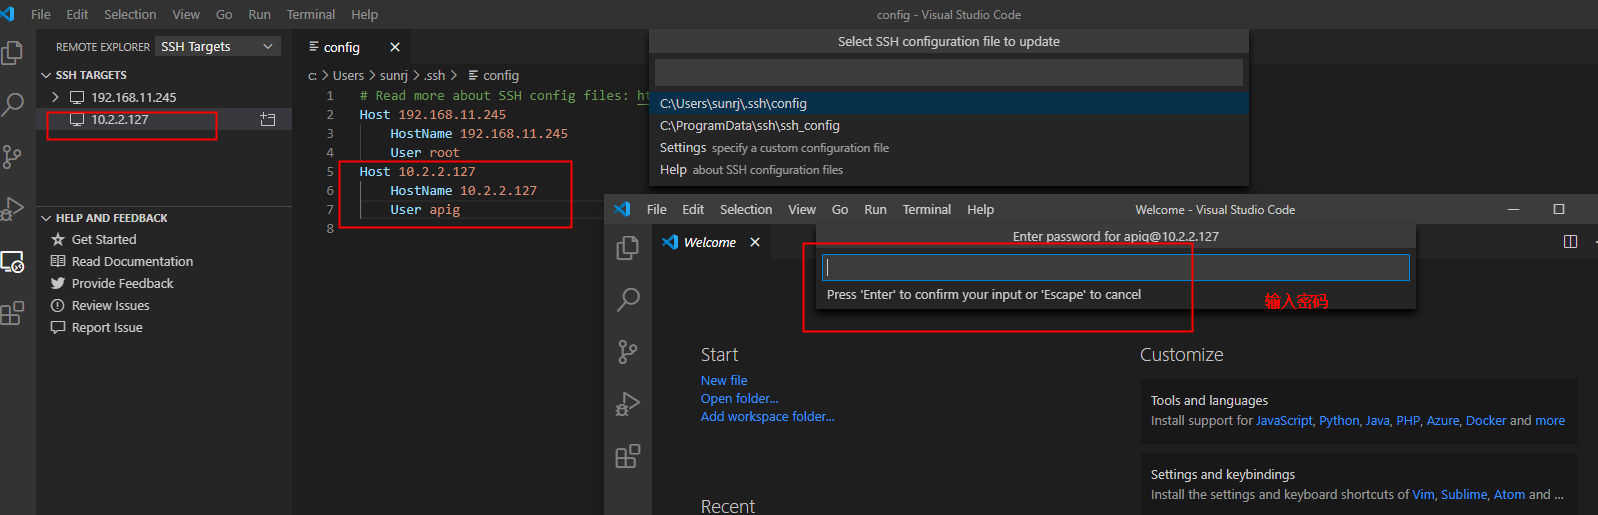Open Explorer in back window activity bar
The height and width of the screenshot is (515, 1598).
12,52
